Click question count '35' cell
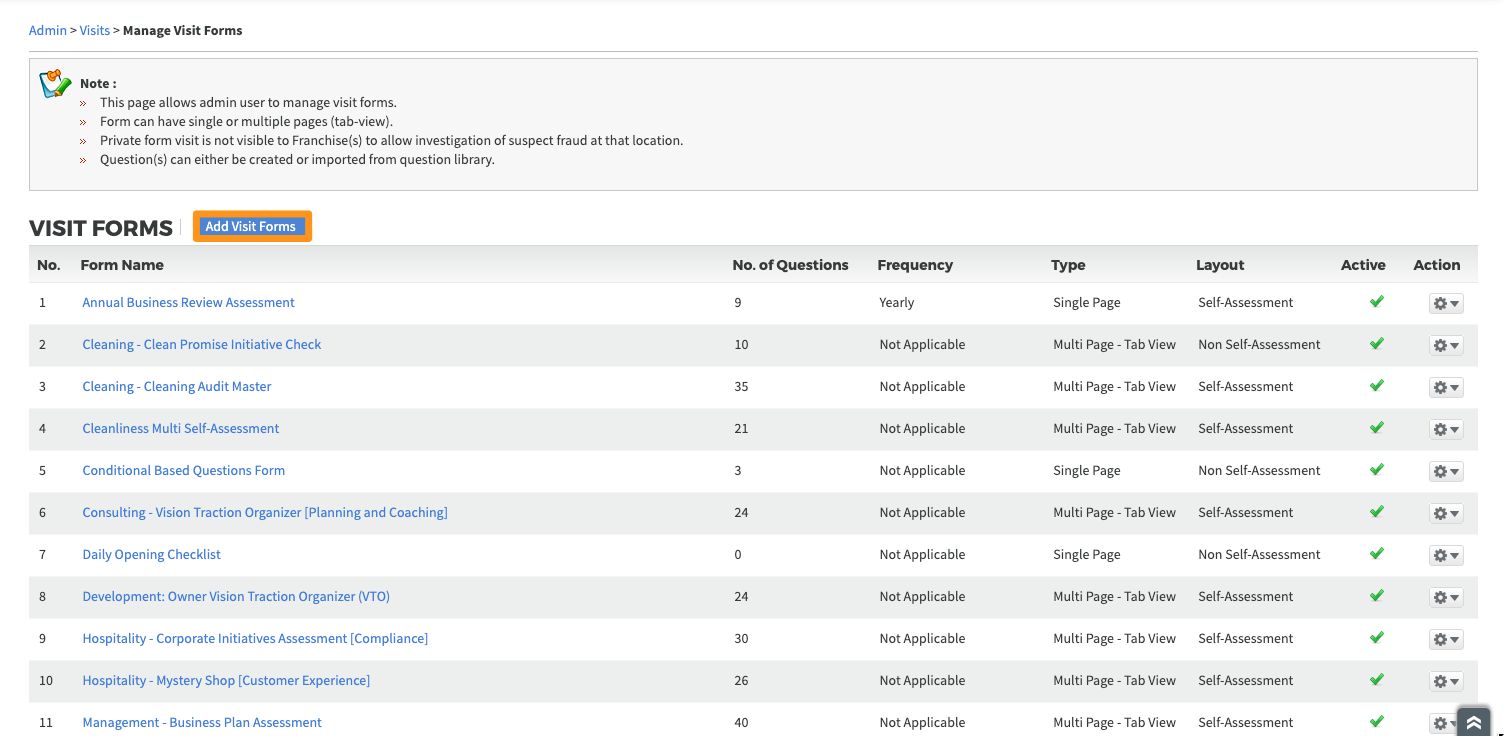The height and width of the screenshot is (736, 1504). [x=741, y=386]
